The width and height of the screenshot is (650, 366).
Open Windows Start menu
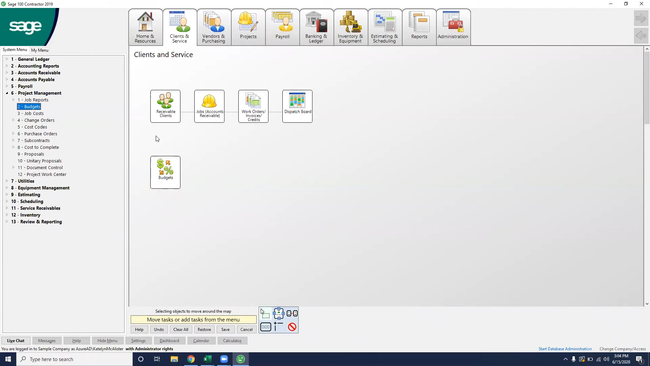pos(8,359)
